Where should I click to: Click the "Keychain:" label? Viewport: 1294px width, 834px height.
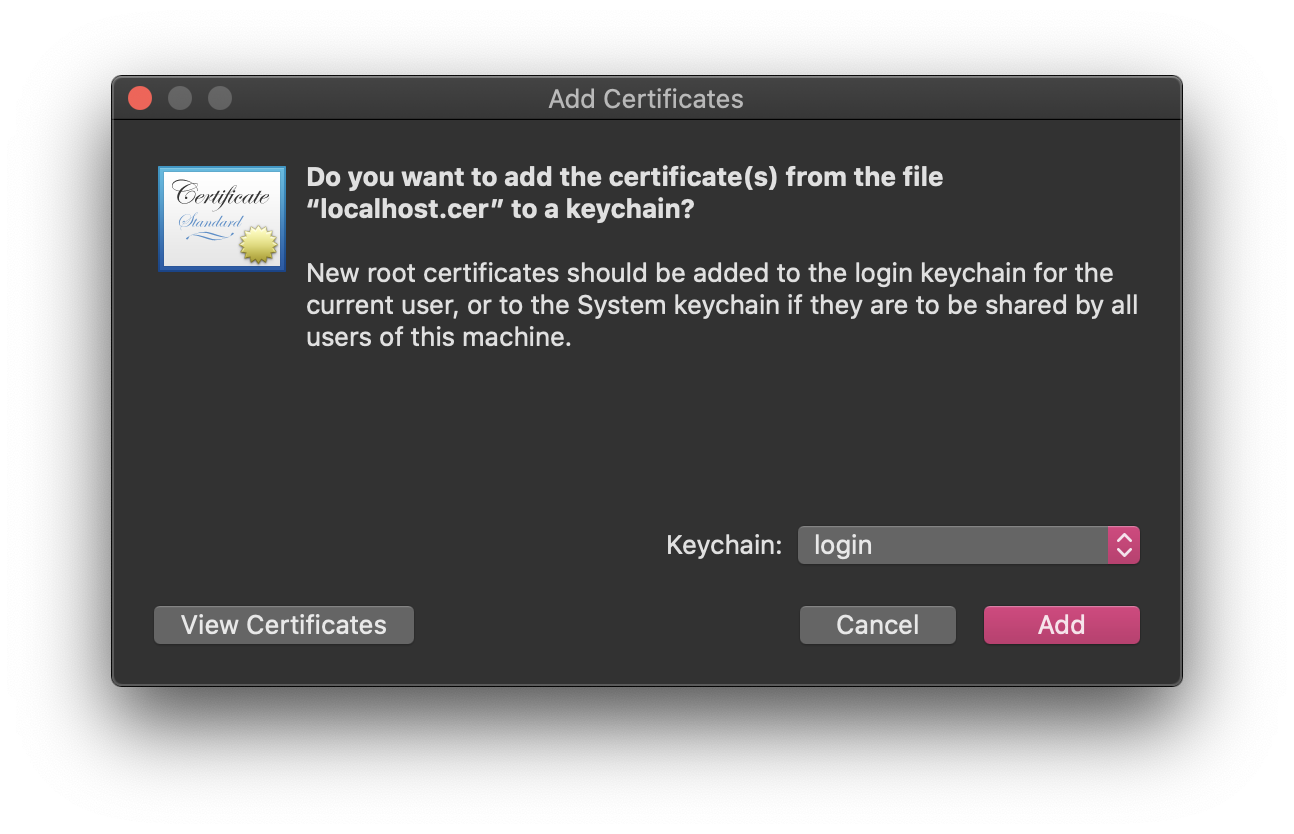[724, 545]
